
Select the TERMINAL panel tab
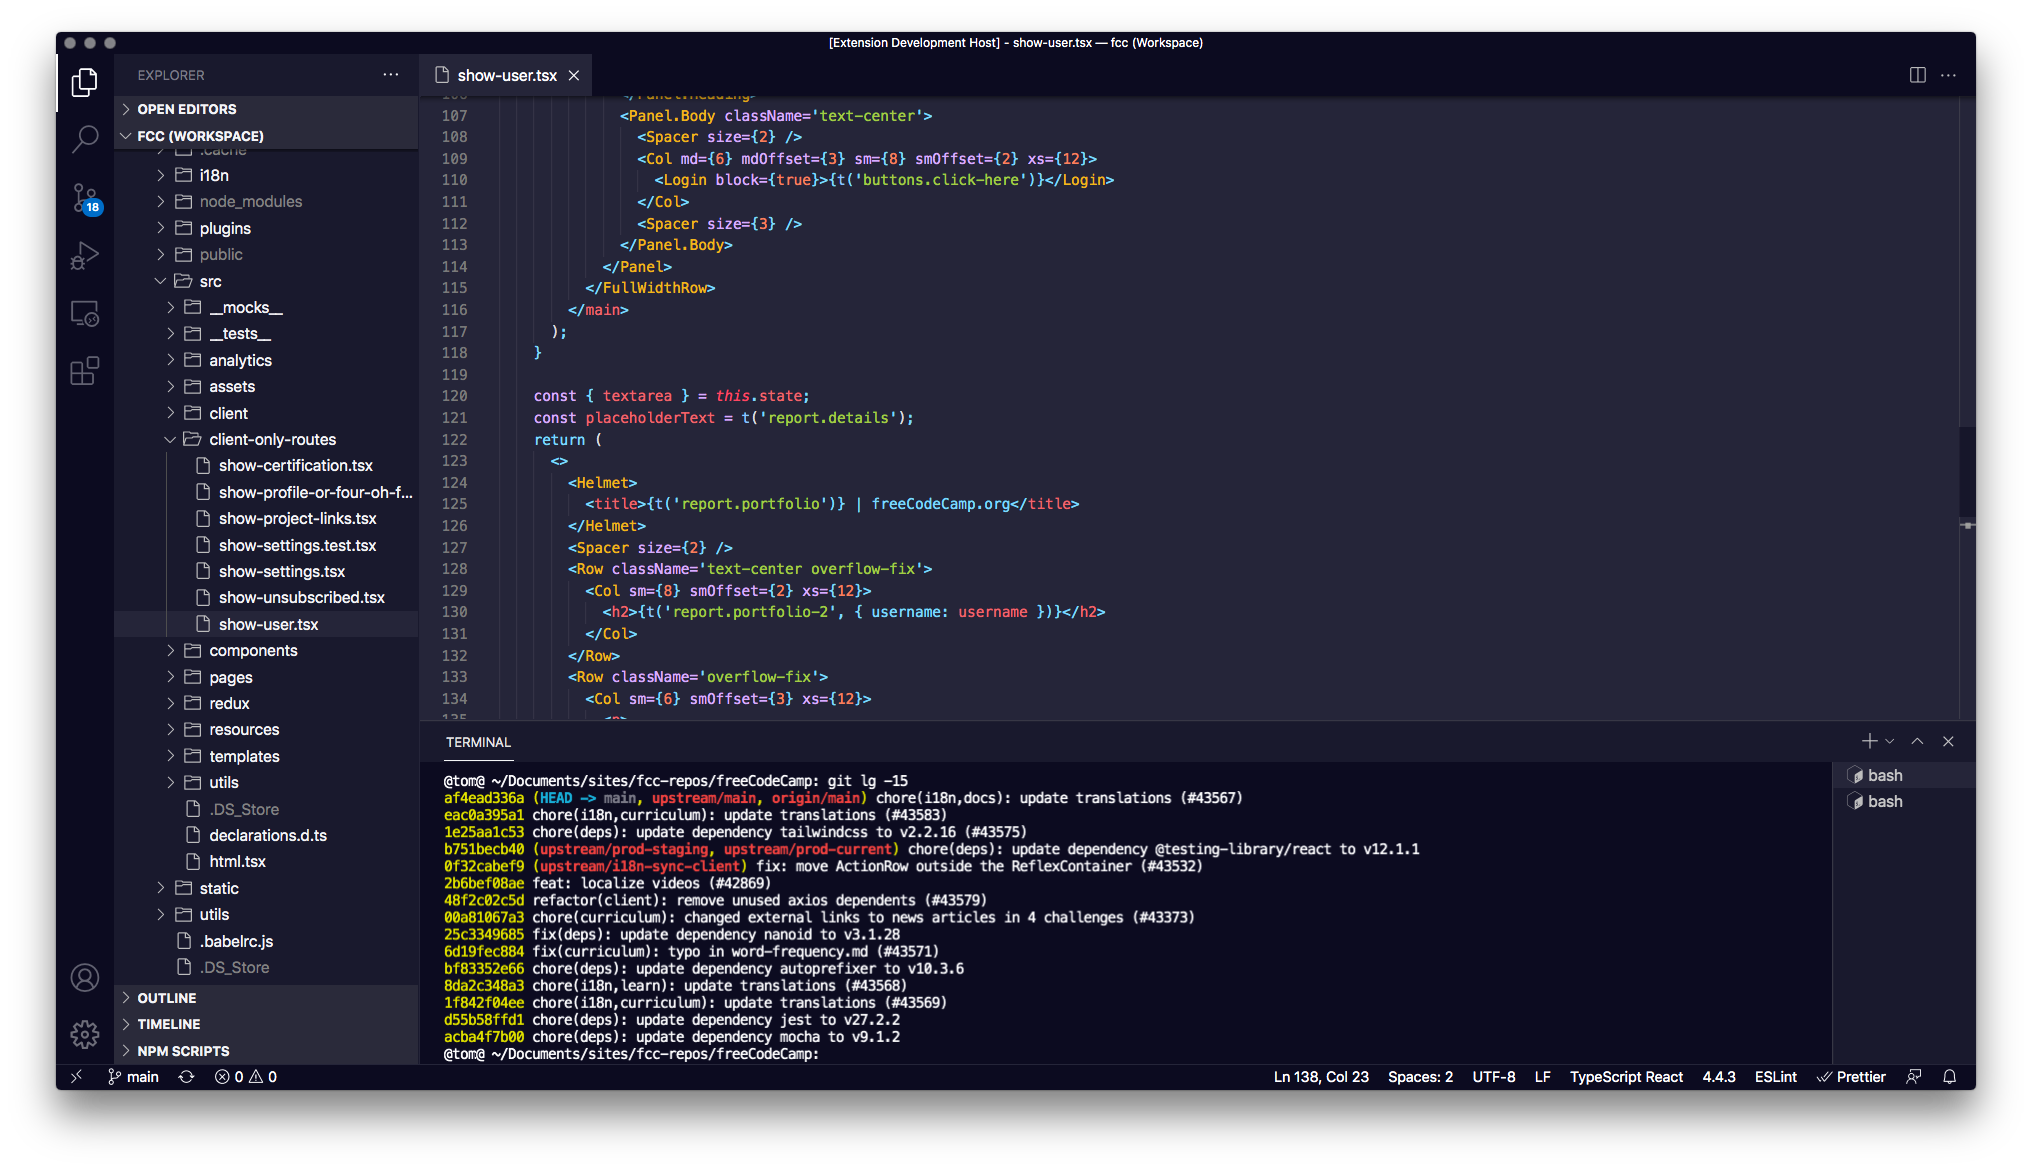coord(478,742)
